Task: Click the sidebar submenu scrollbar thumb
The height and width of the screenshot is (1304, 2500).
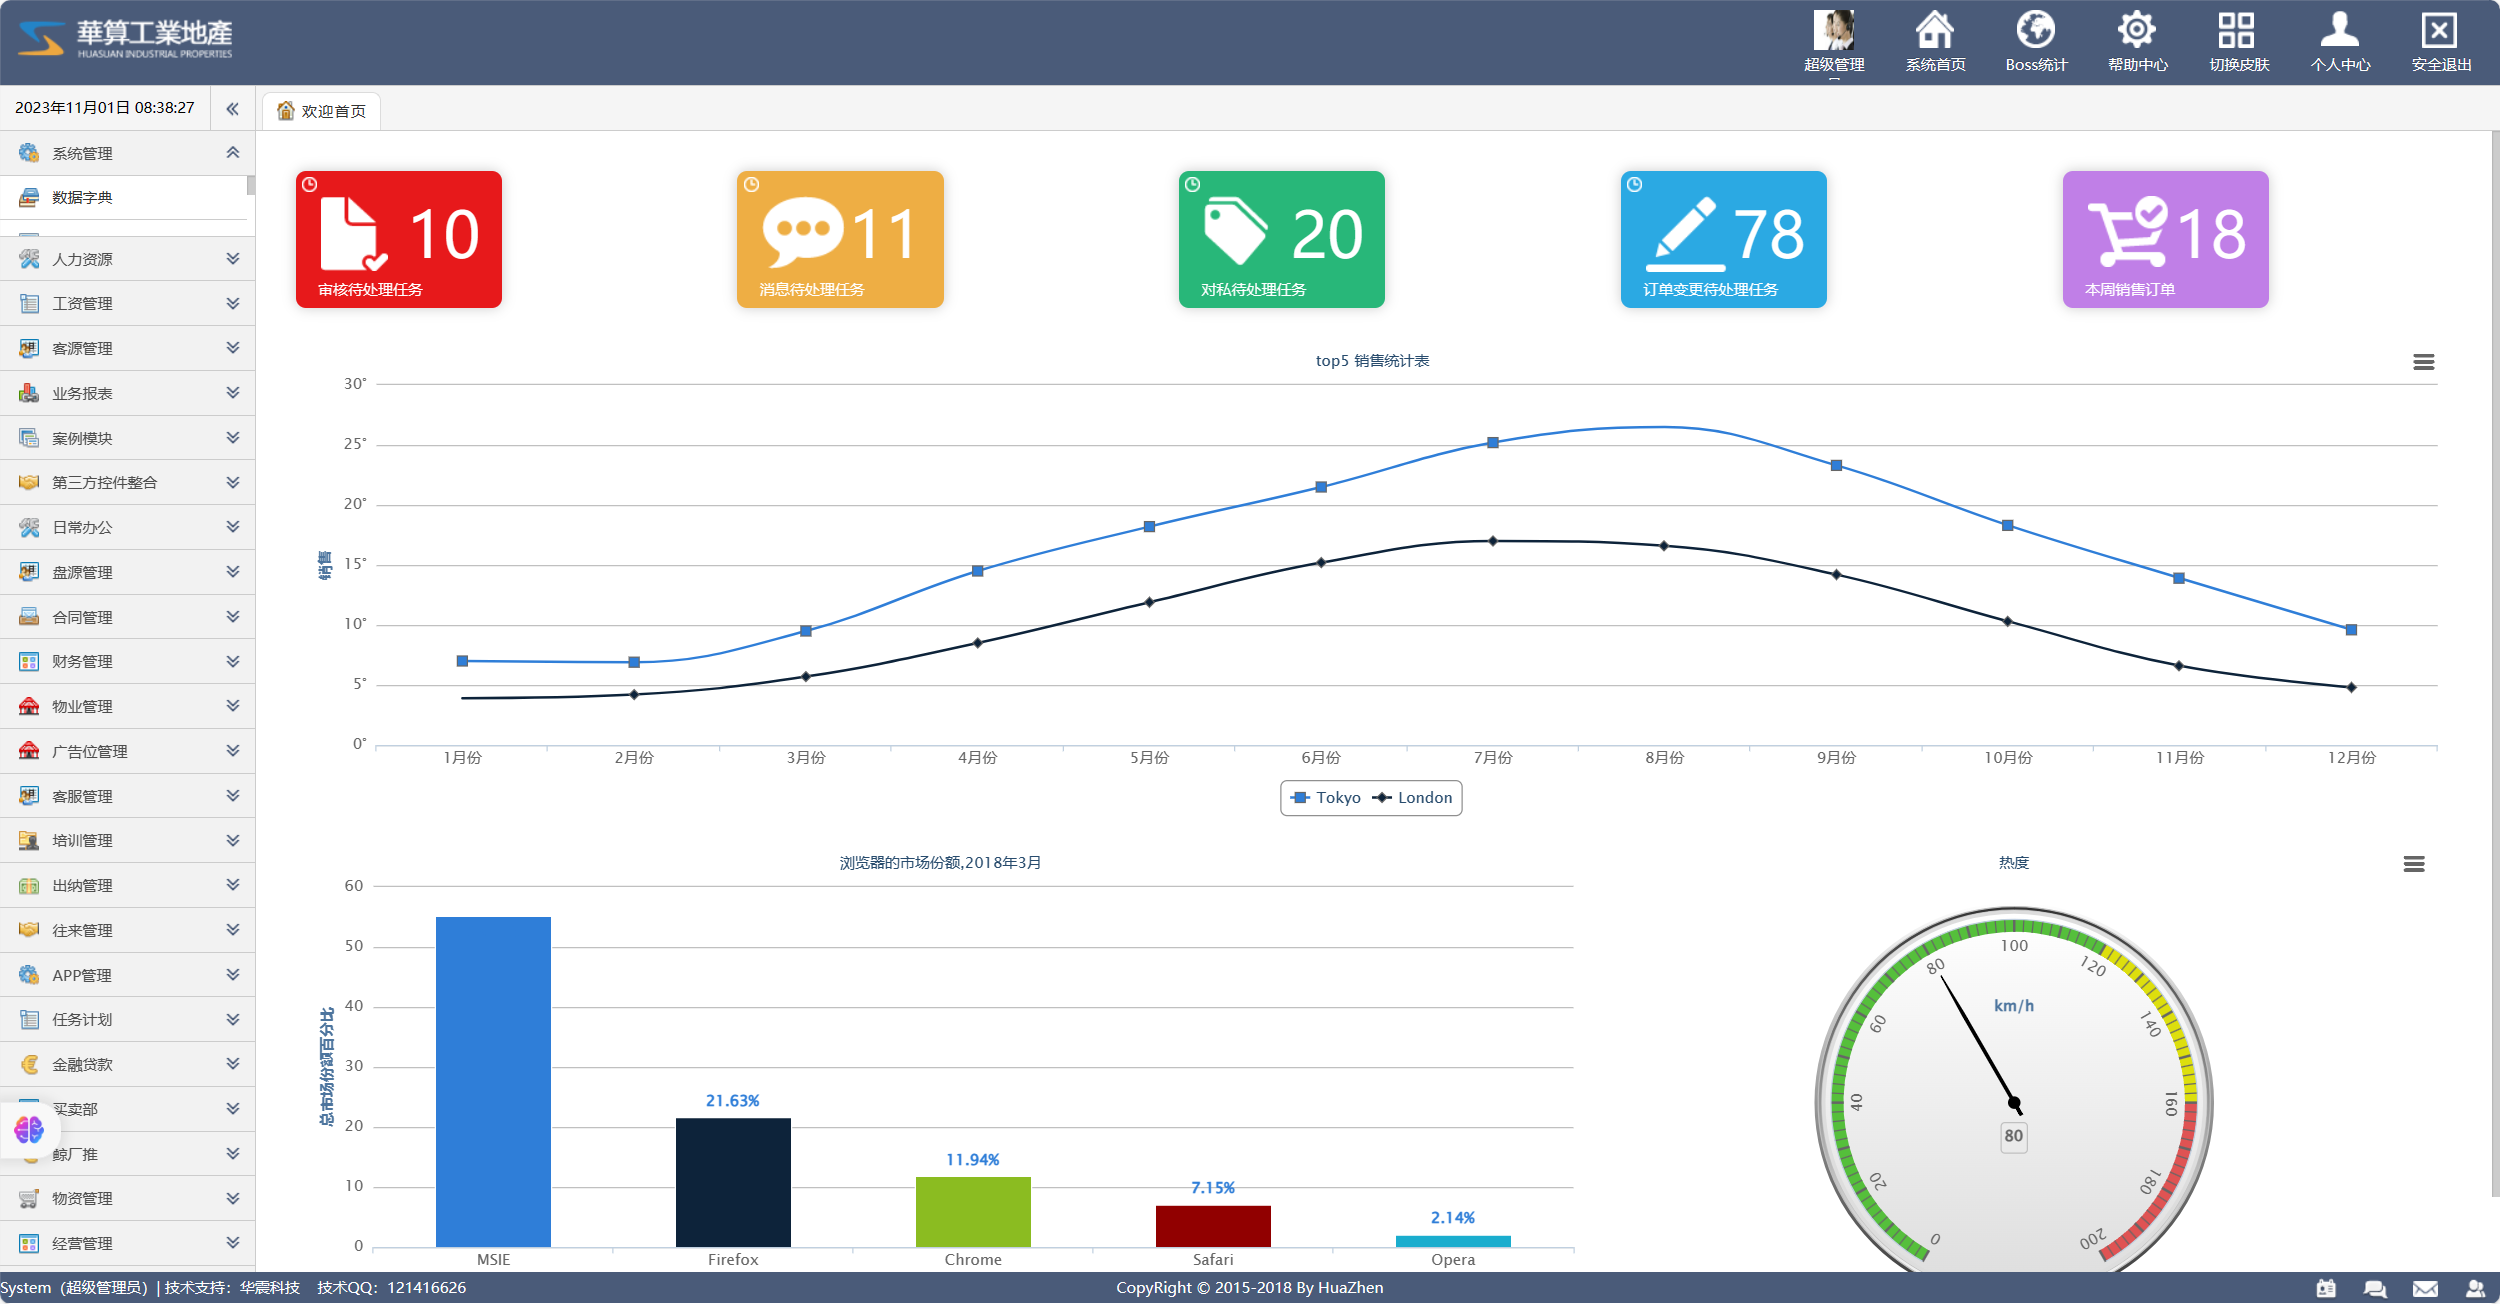Action: pos(251,186)
